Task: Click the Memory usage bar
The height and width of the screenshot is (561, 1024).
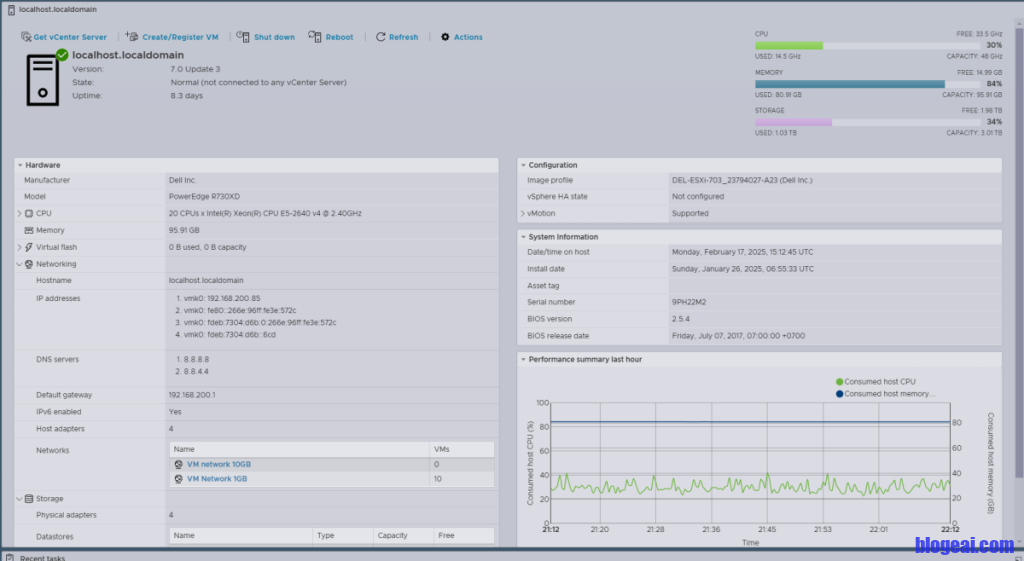Action: [x=850, y=84]
